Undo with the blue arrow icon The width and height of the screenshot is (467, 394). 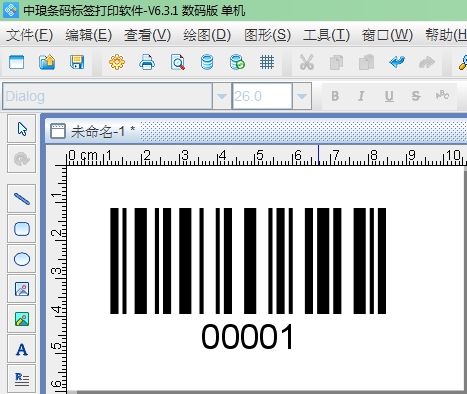[397, 62]
